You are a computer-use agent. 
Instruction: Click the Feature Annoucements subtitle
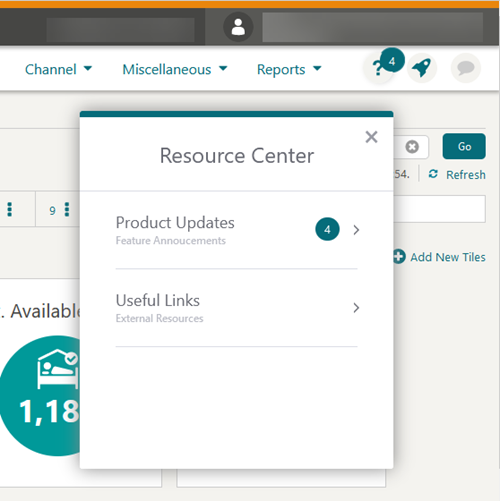pyautogui.click(x=171, y=241)
